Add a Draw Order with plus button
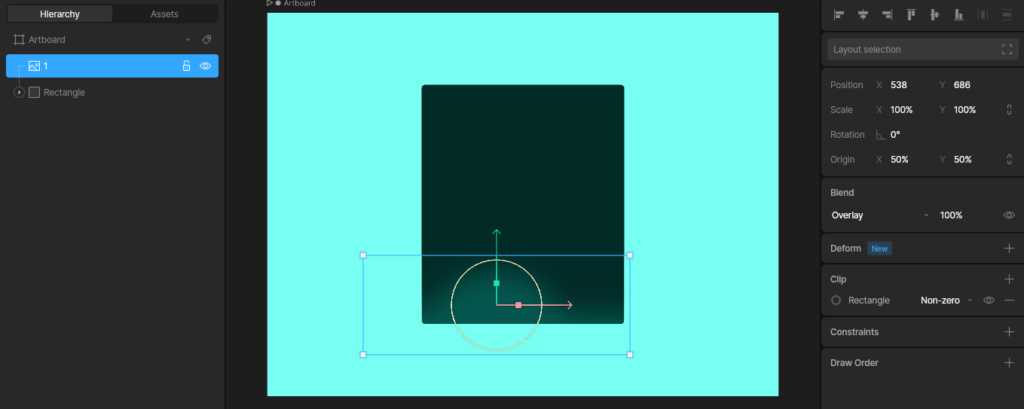This screenshot has height=409, width=1024. point(1009,363)
